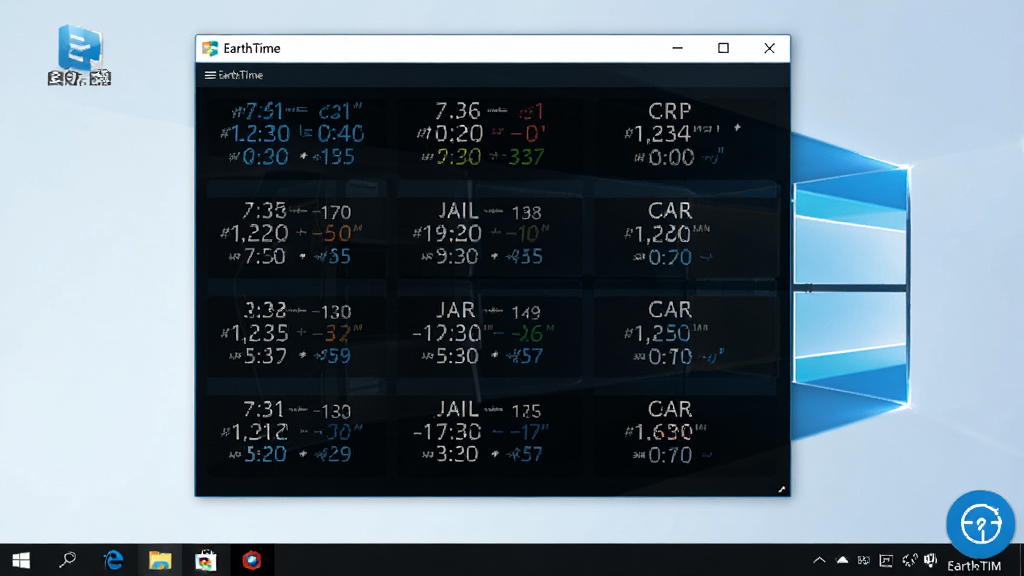Click the "1,212" value in the left column

coord(260,432)
